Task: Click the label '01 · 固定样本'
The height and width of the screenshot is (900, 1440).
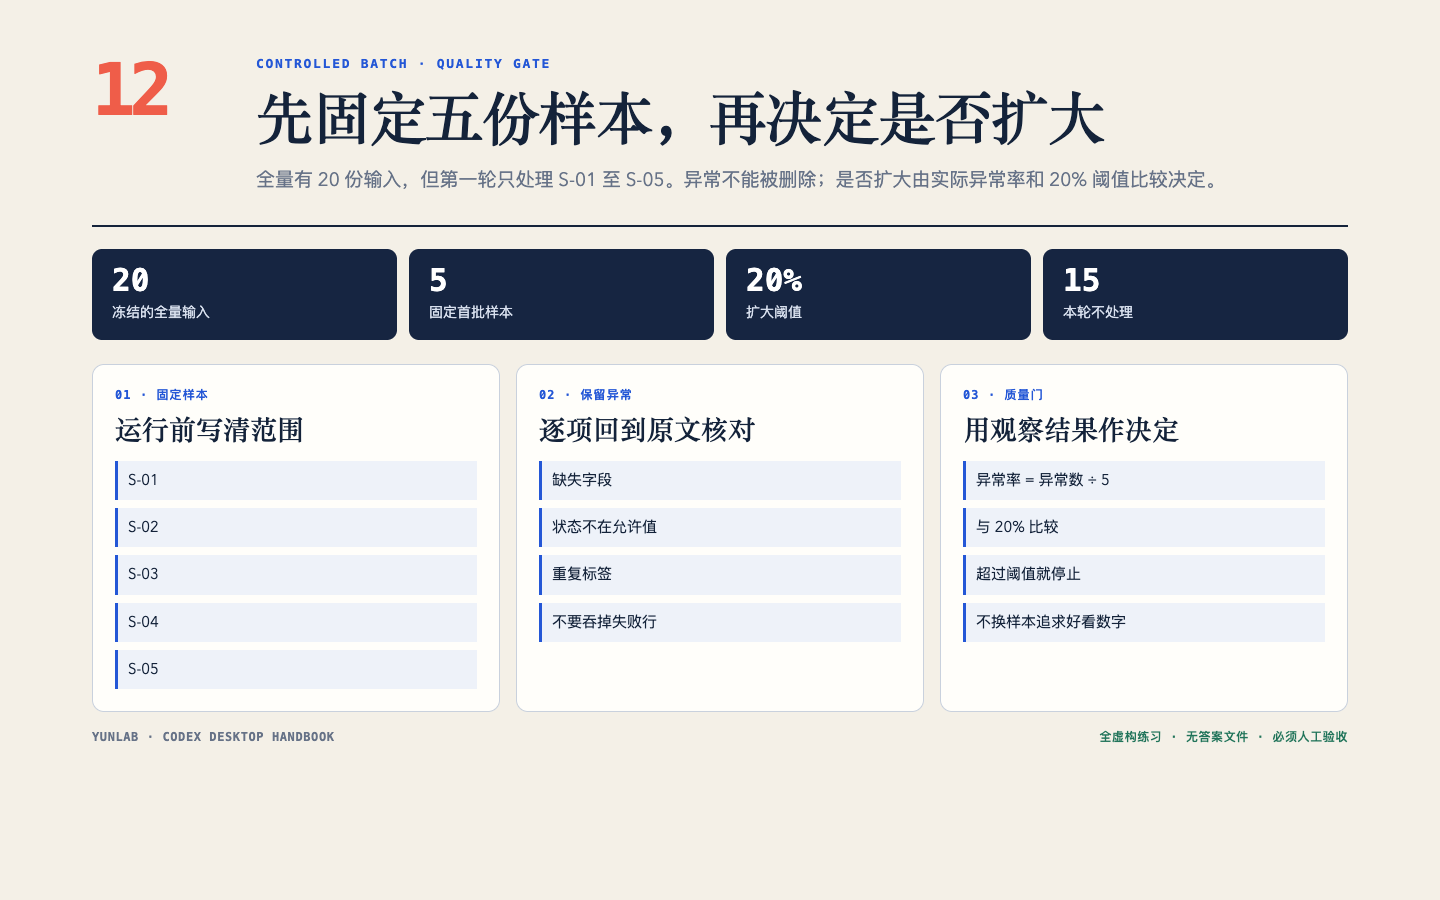Action: 161,395
